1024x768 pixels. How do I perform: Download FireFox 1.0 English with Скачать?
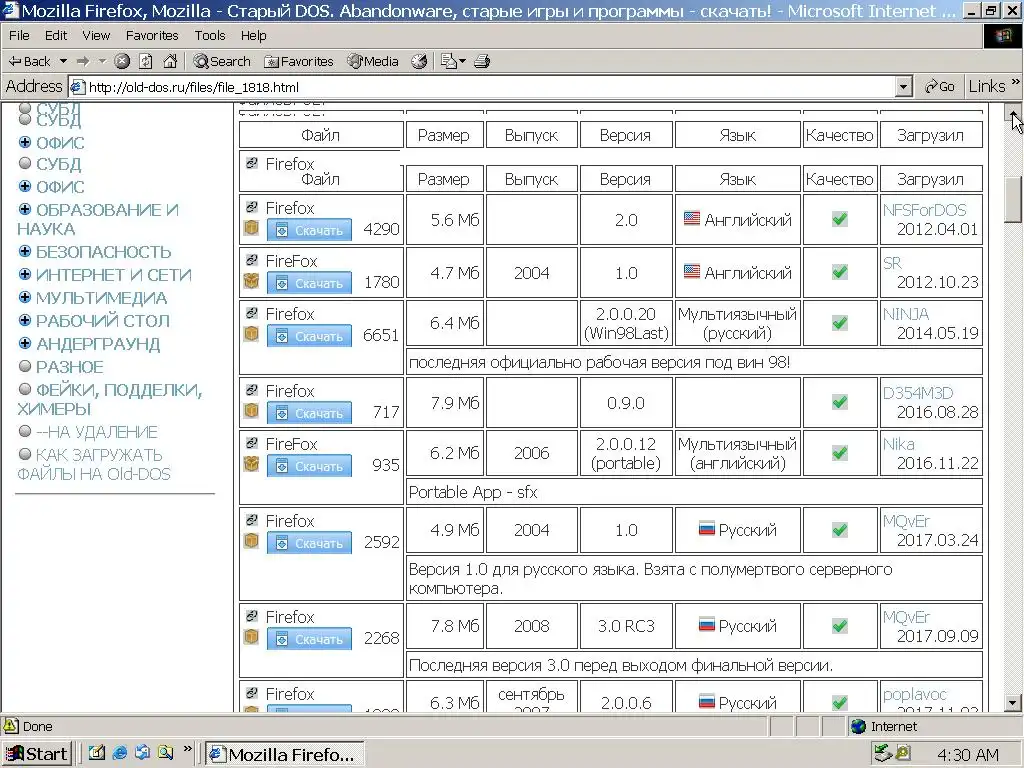309,283
